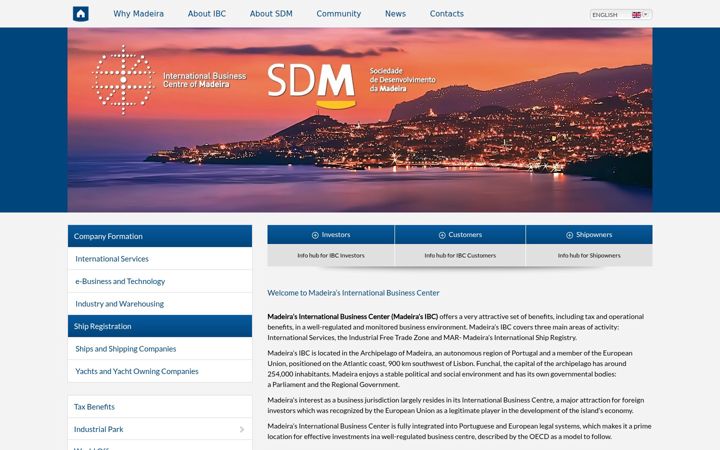The height and width of the screenshot is (450, 720).
Task: Click the plus icon beside Shipowners
Action: 569,235
